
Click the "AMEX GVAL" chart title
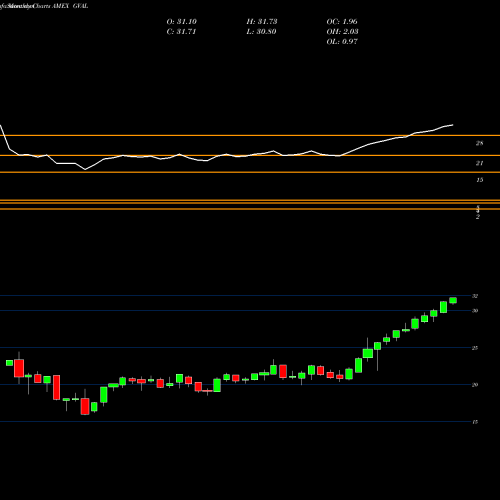pos(70,6)
